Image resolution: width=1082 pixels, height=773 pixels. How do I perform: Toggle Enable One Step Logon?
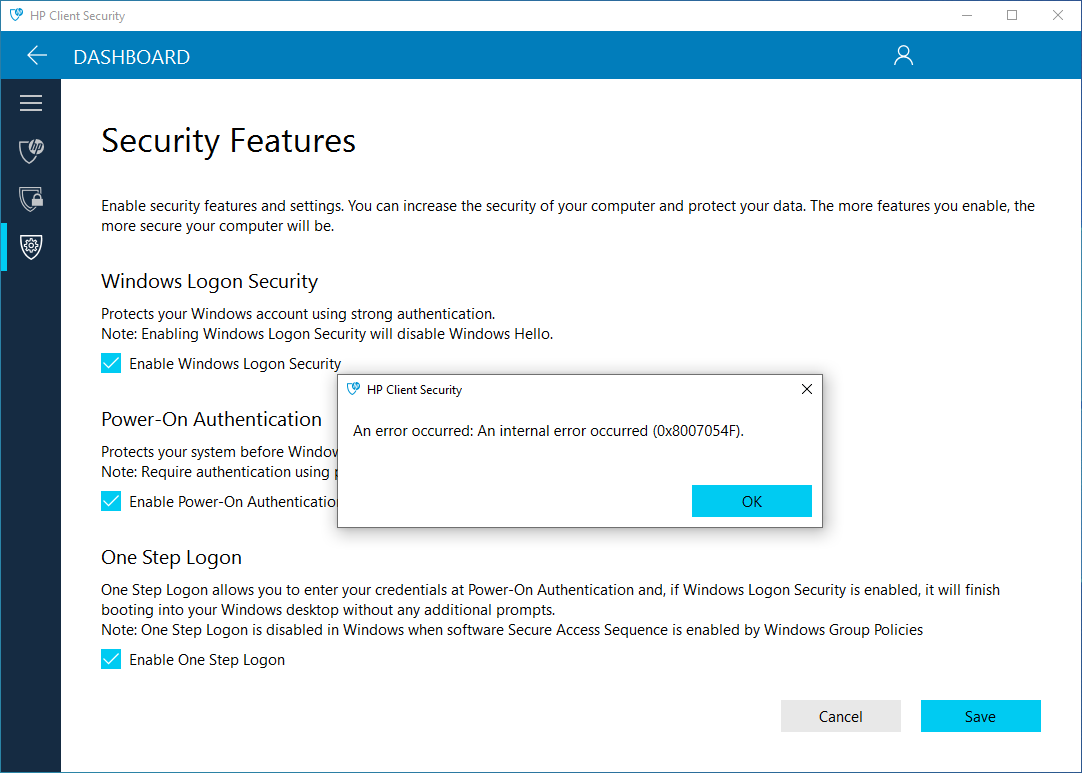pos(111,659)
